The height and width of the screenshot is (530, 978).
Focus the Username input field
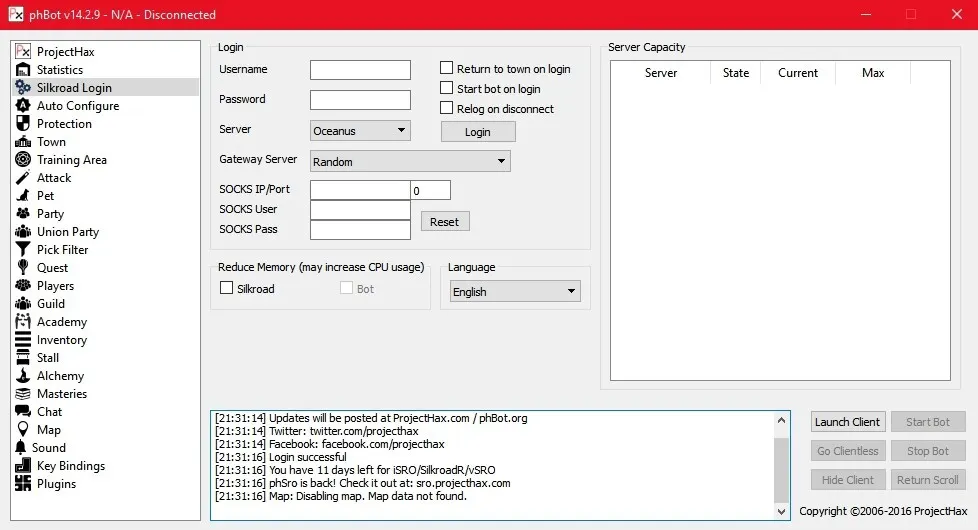pyautogui.click(x=361, y=70)
